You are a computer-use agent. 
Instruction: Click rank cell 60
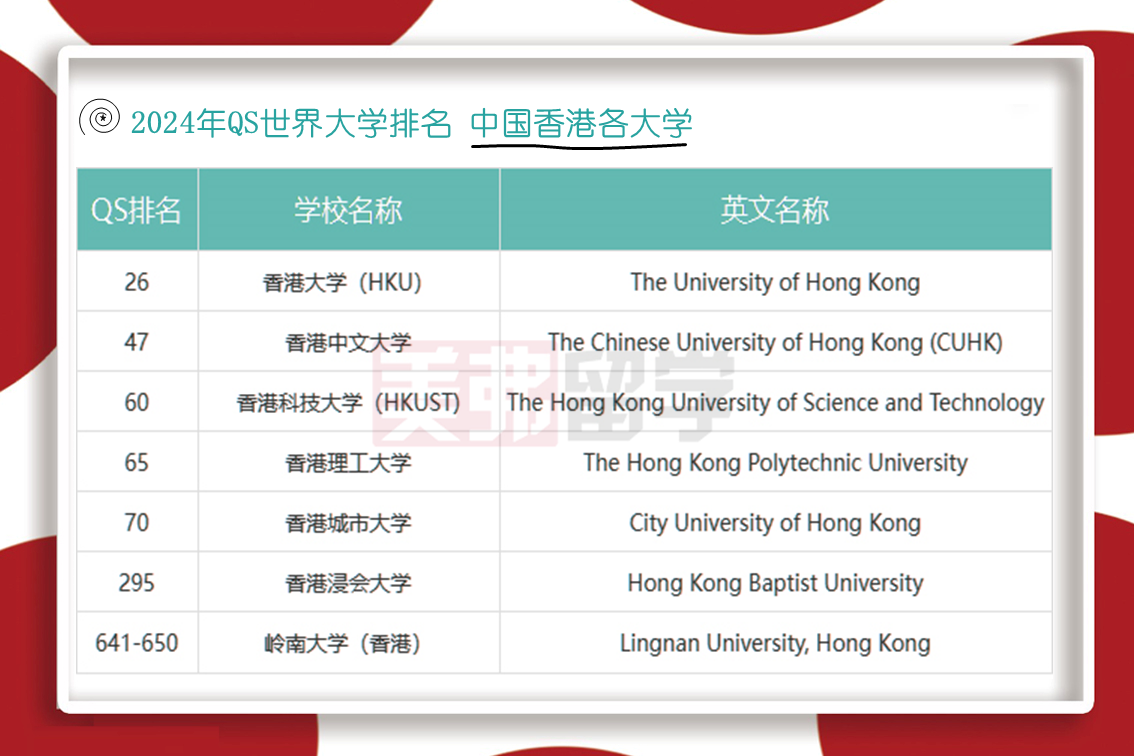point(137,402)
